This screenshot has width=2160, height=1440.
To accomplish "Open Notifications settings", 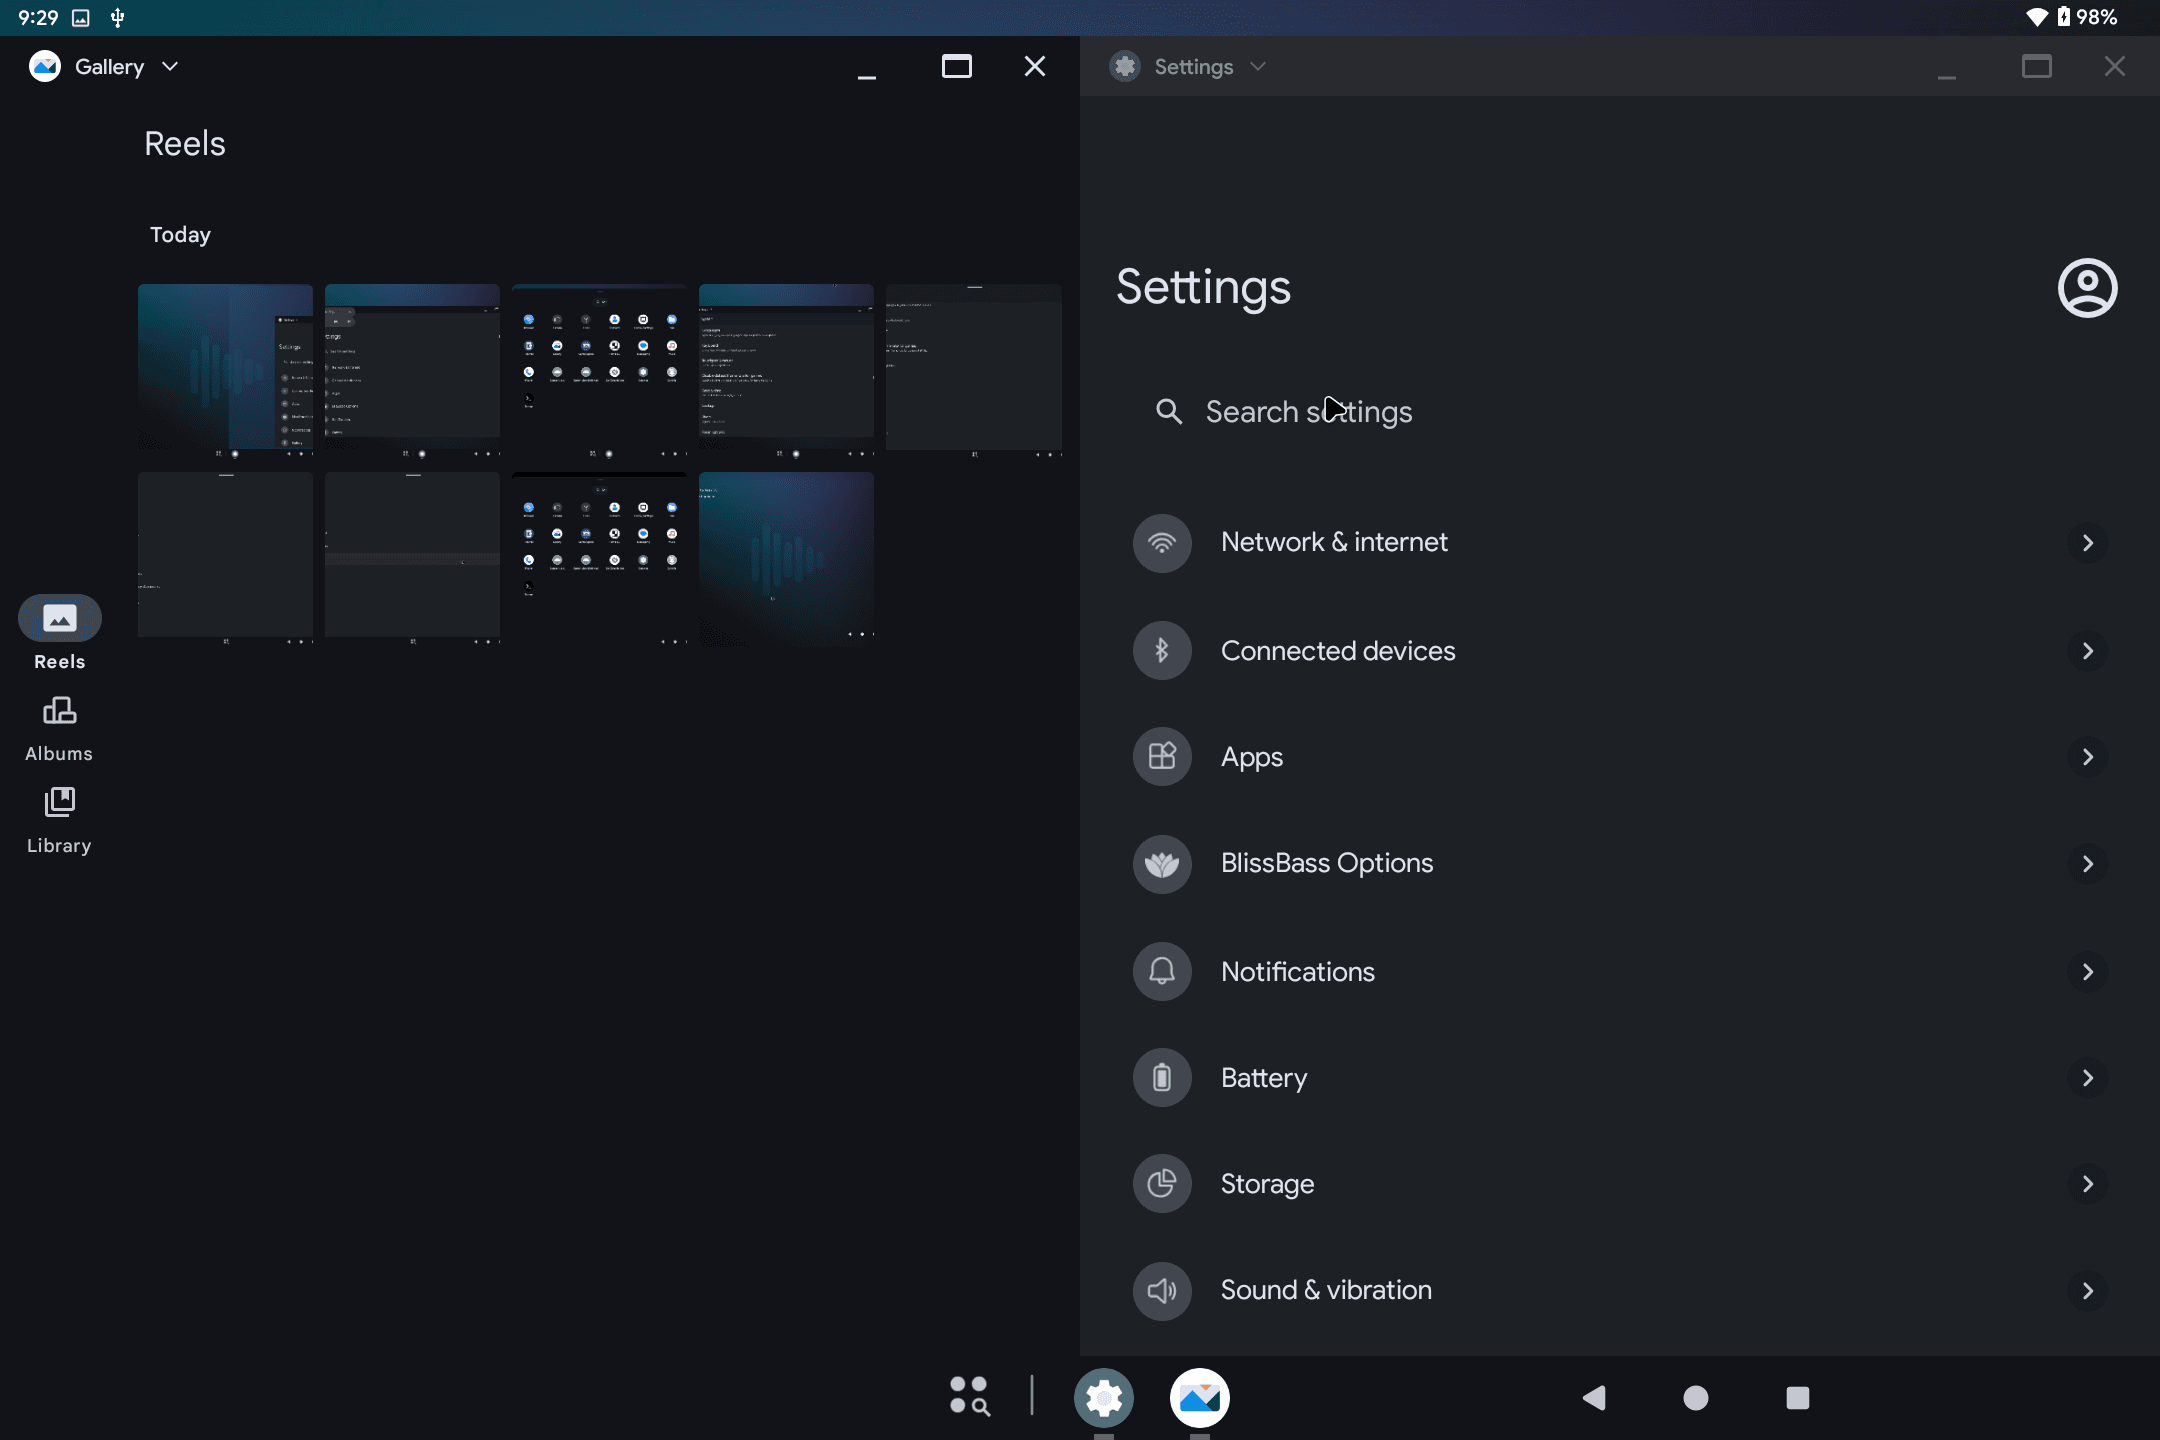I will pos(1297,971).
